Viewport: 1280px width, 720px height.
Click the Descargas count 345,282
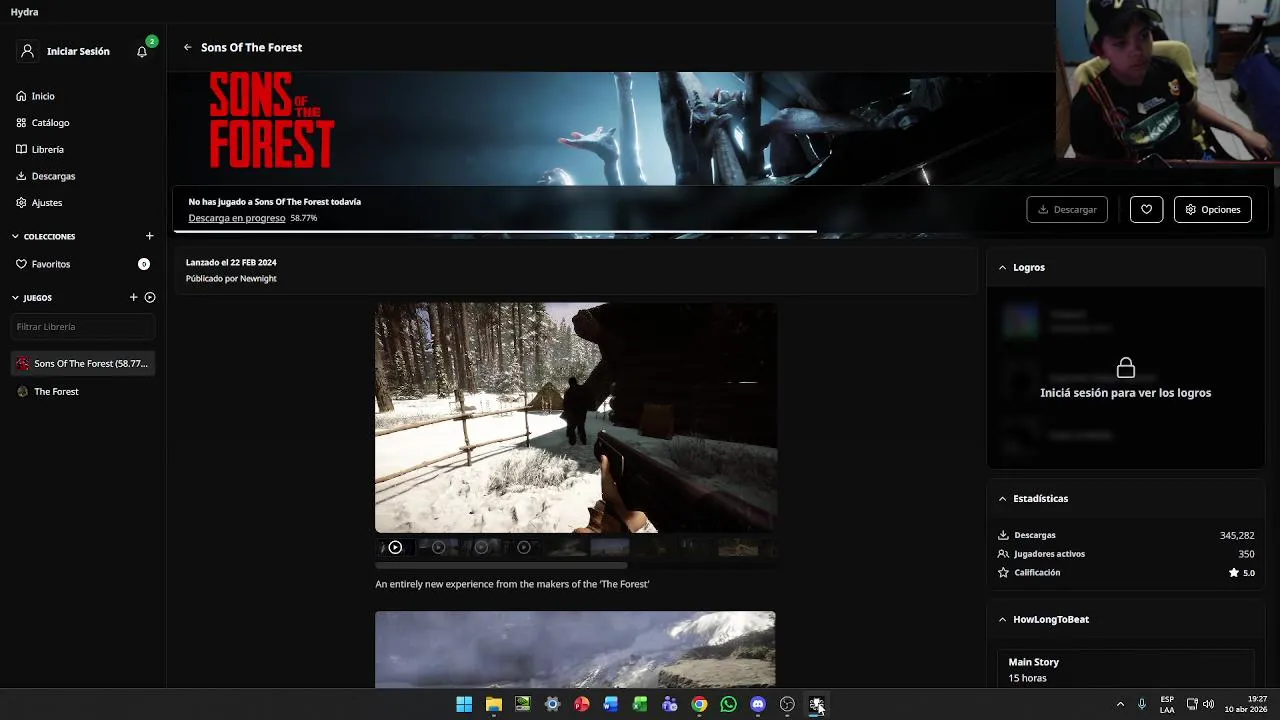click(1237, 536)
